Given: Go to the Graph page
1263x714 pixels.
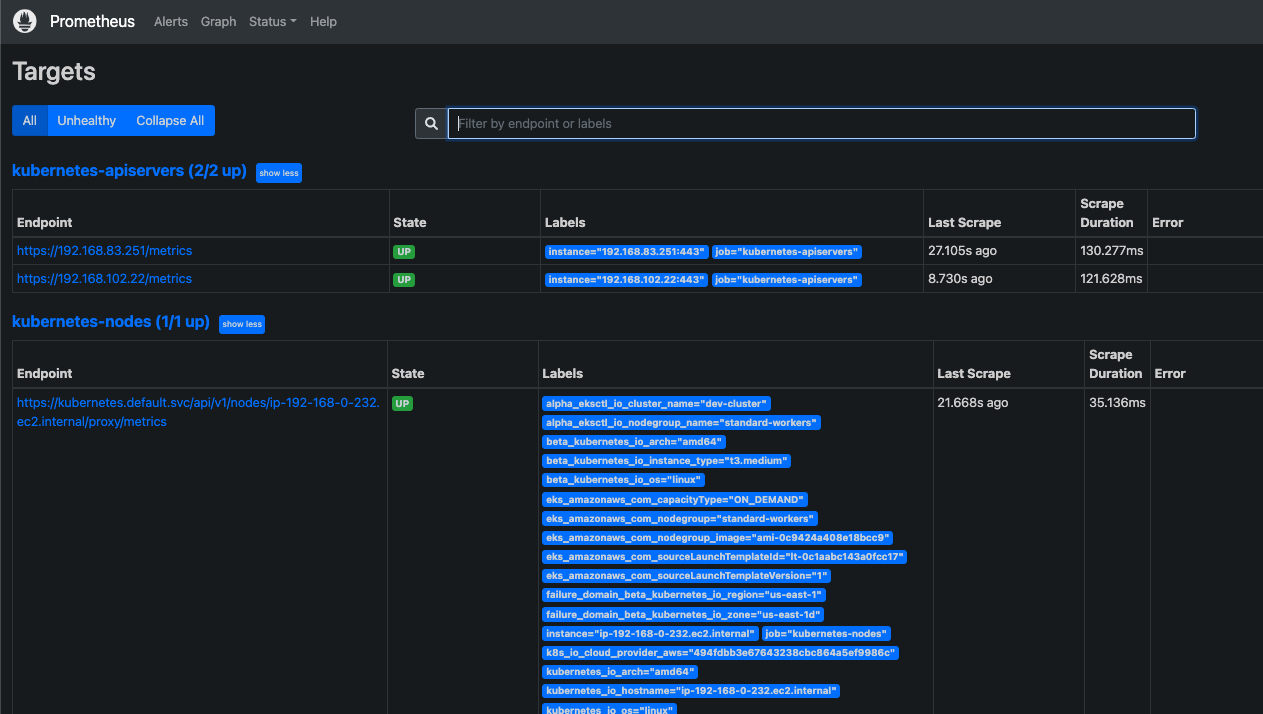Looking at the screenshot, I should [218, 21].
